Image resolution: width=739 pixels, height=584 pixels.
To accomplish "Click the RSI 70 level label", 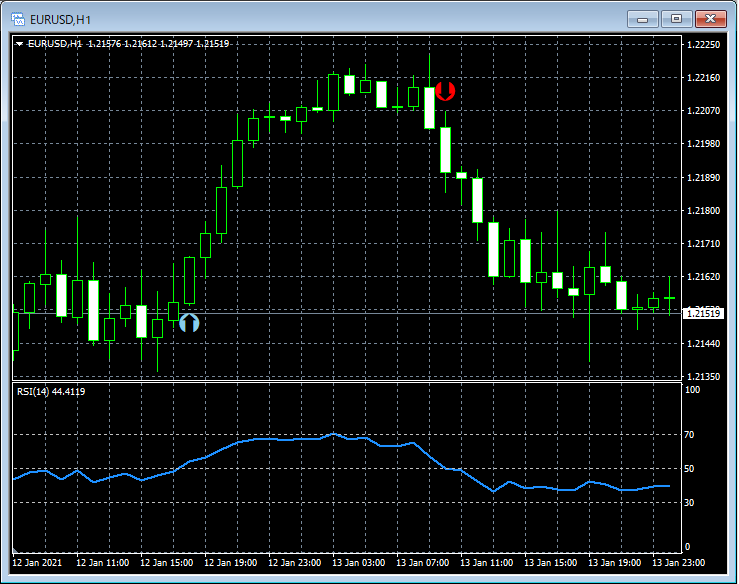I will point(689,435).
